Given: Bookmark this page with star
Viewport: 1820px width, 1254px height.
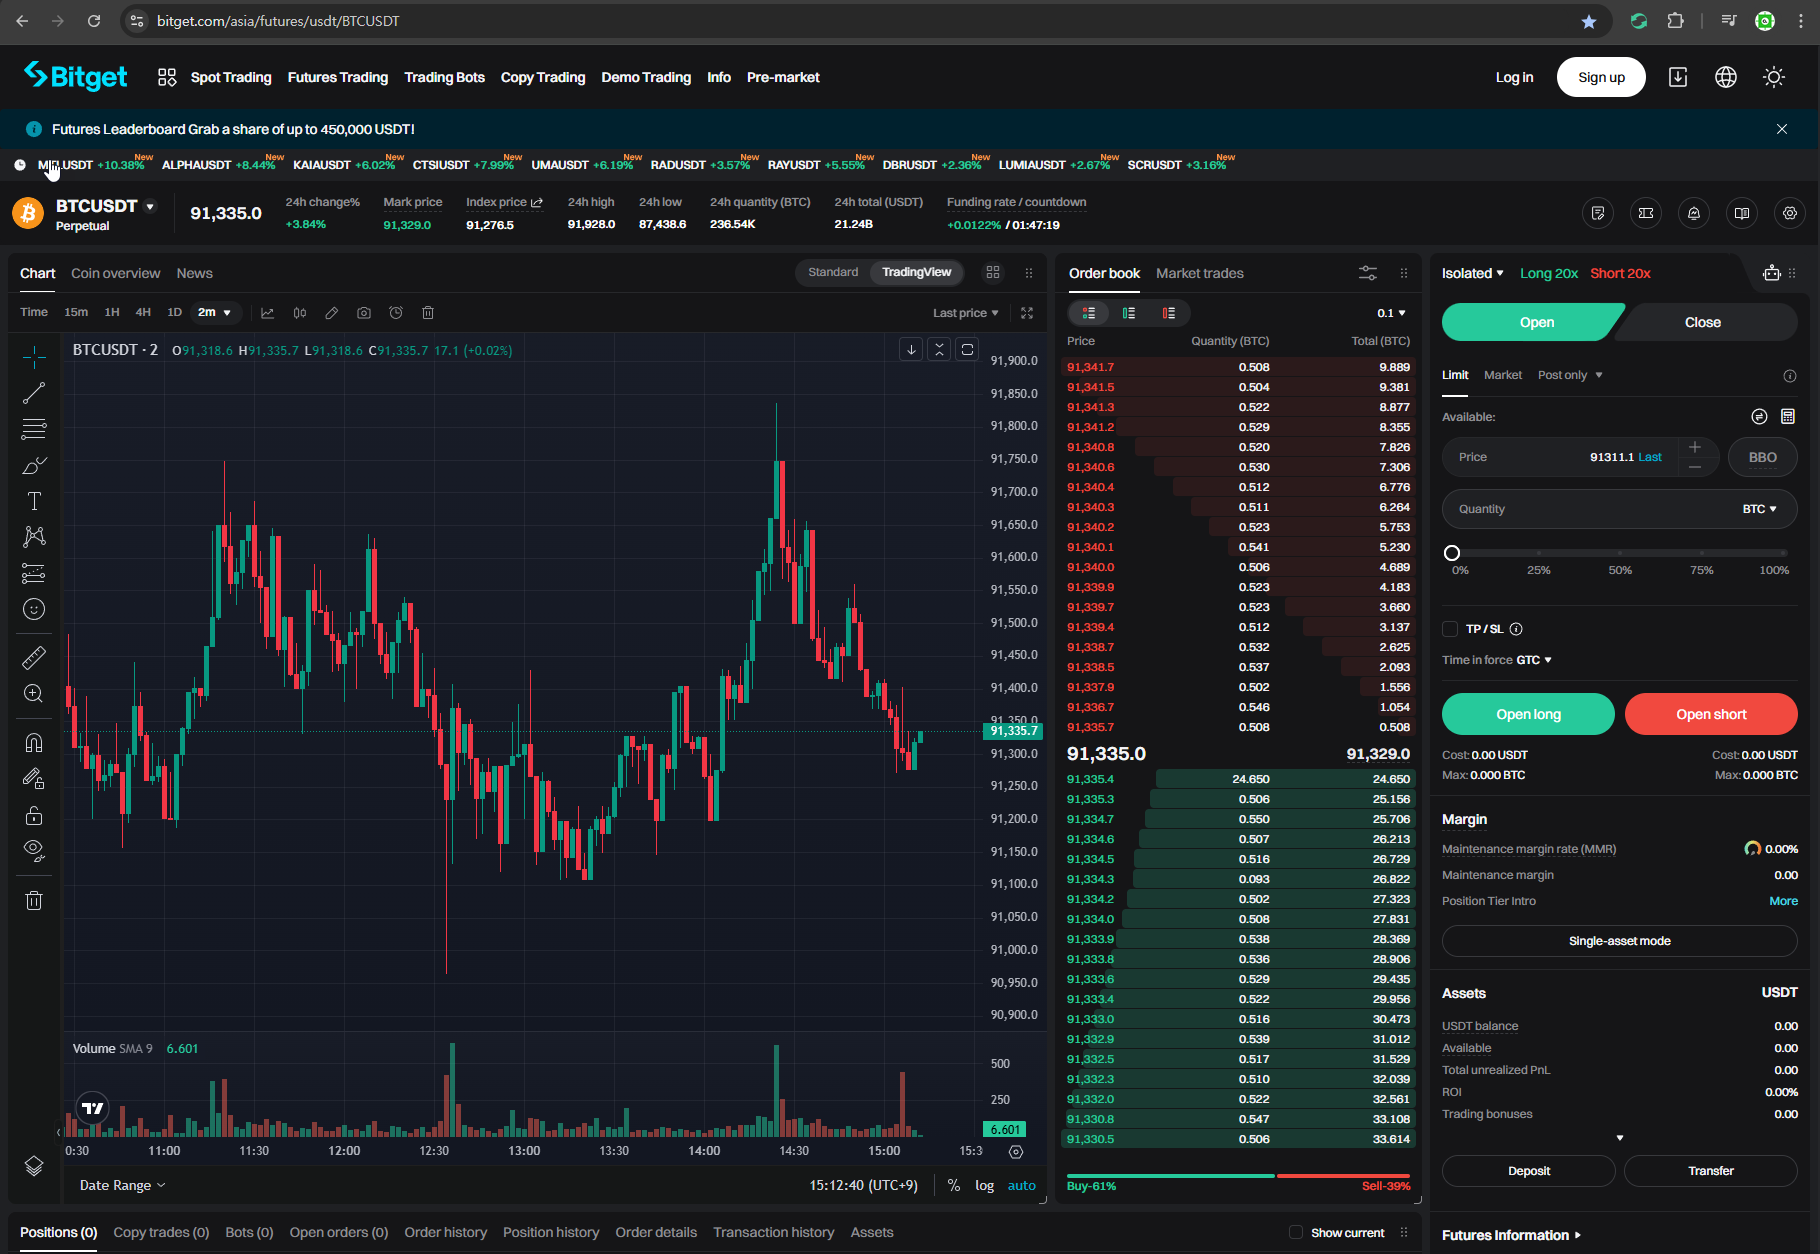Looking at the screenshot, I should pyautogui.click(x=1589, y=21).
